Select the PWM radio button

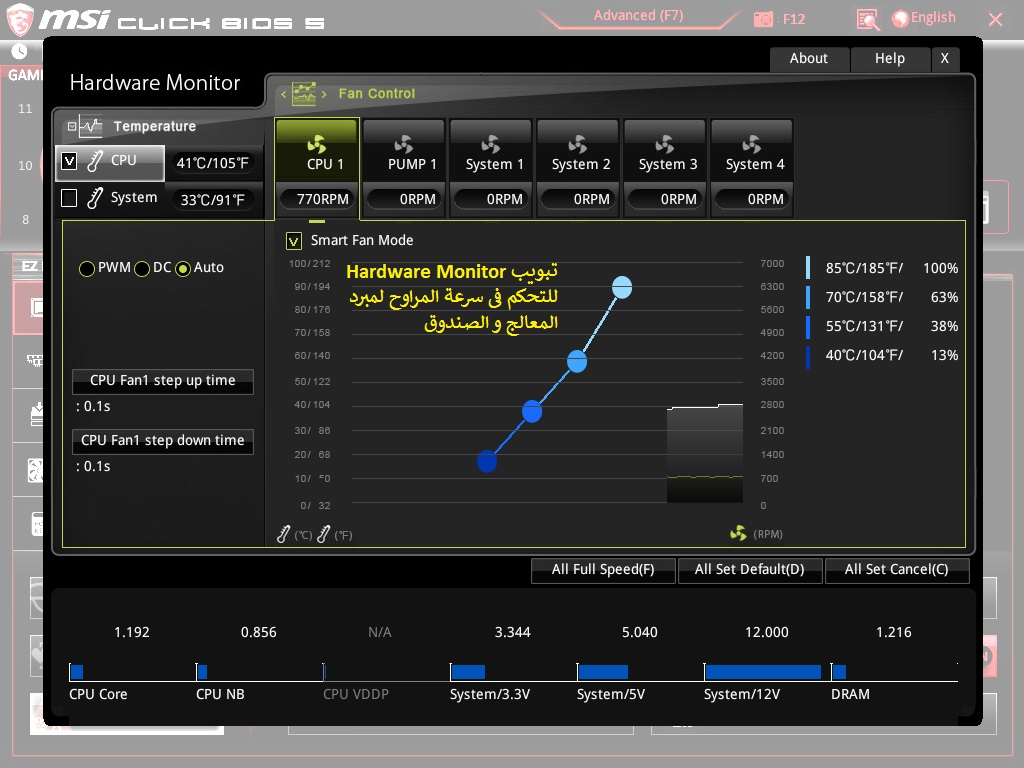86,268
